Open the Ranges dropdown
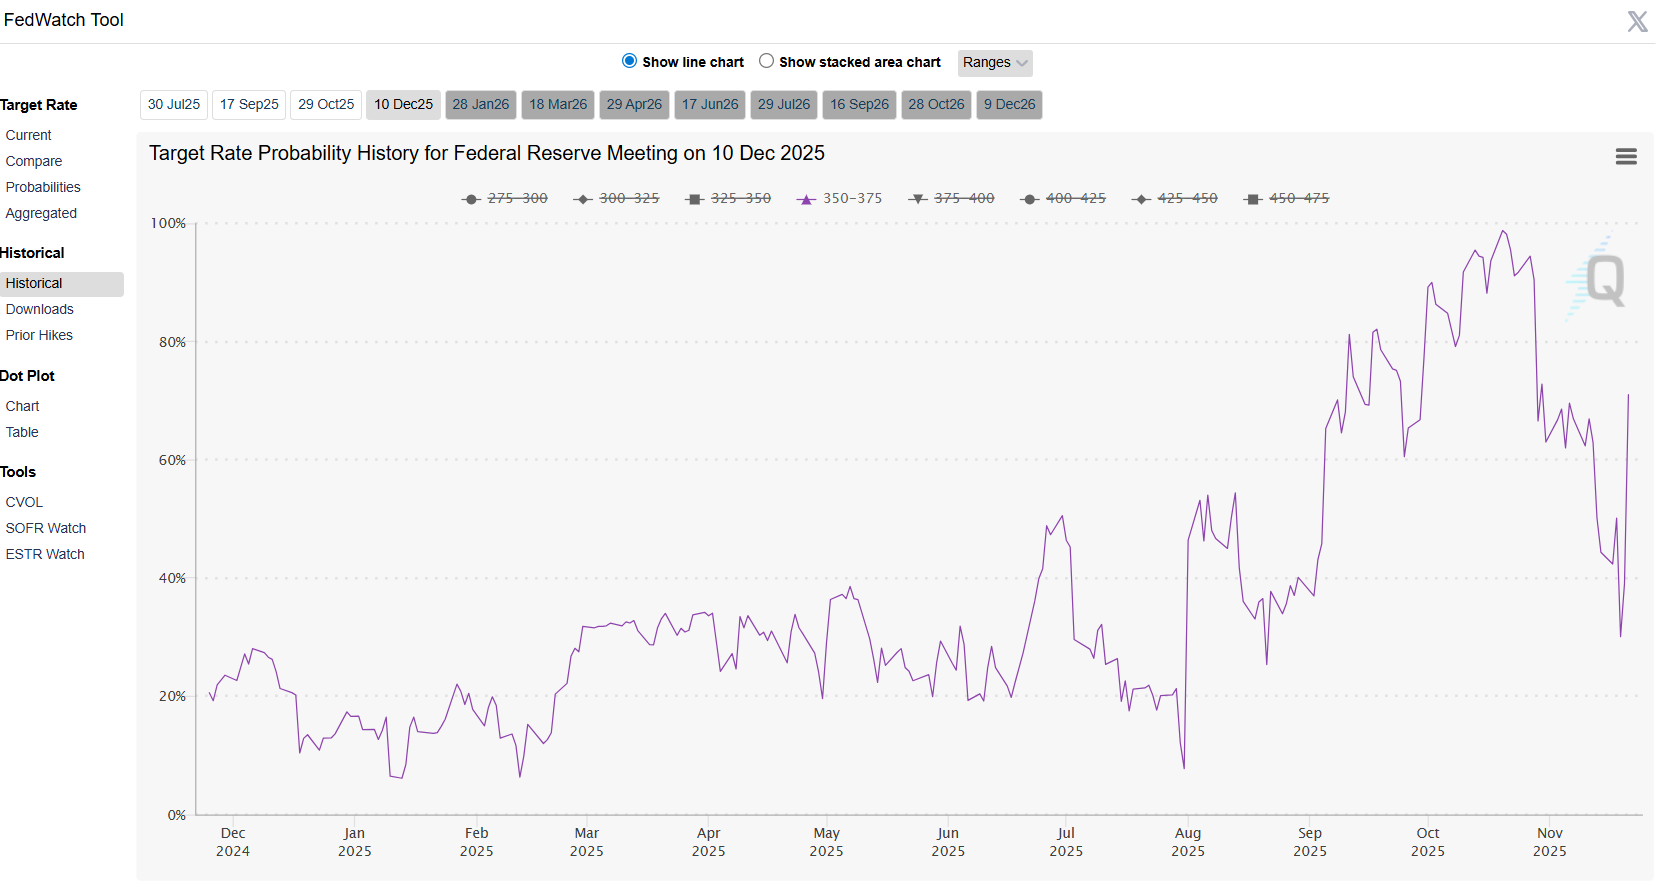The image size is (1662, 883). click(x=994, y=63)
